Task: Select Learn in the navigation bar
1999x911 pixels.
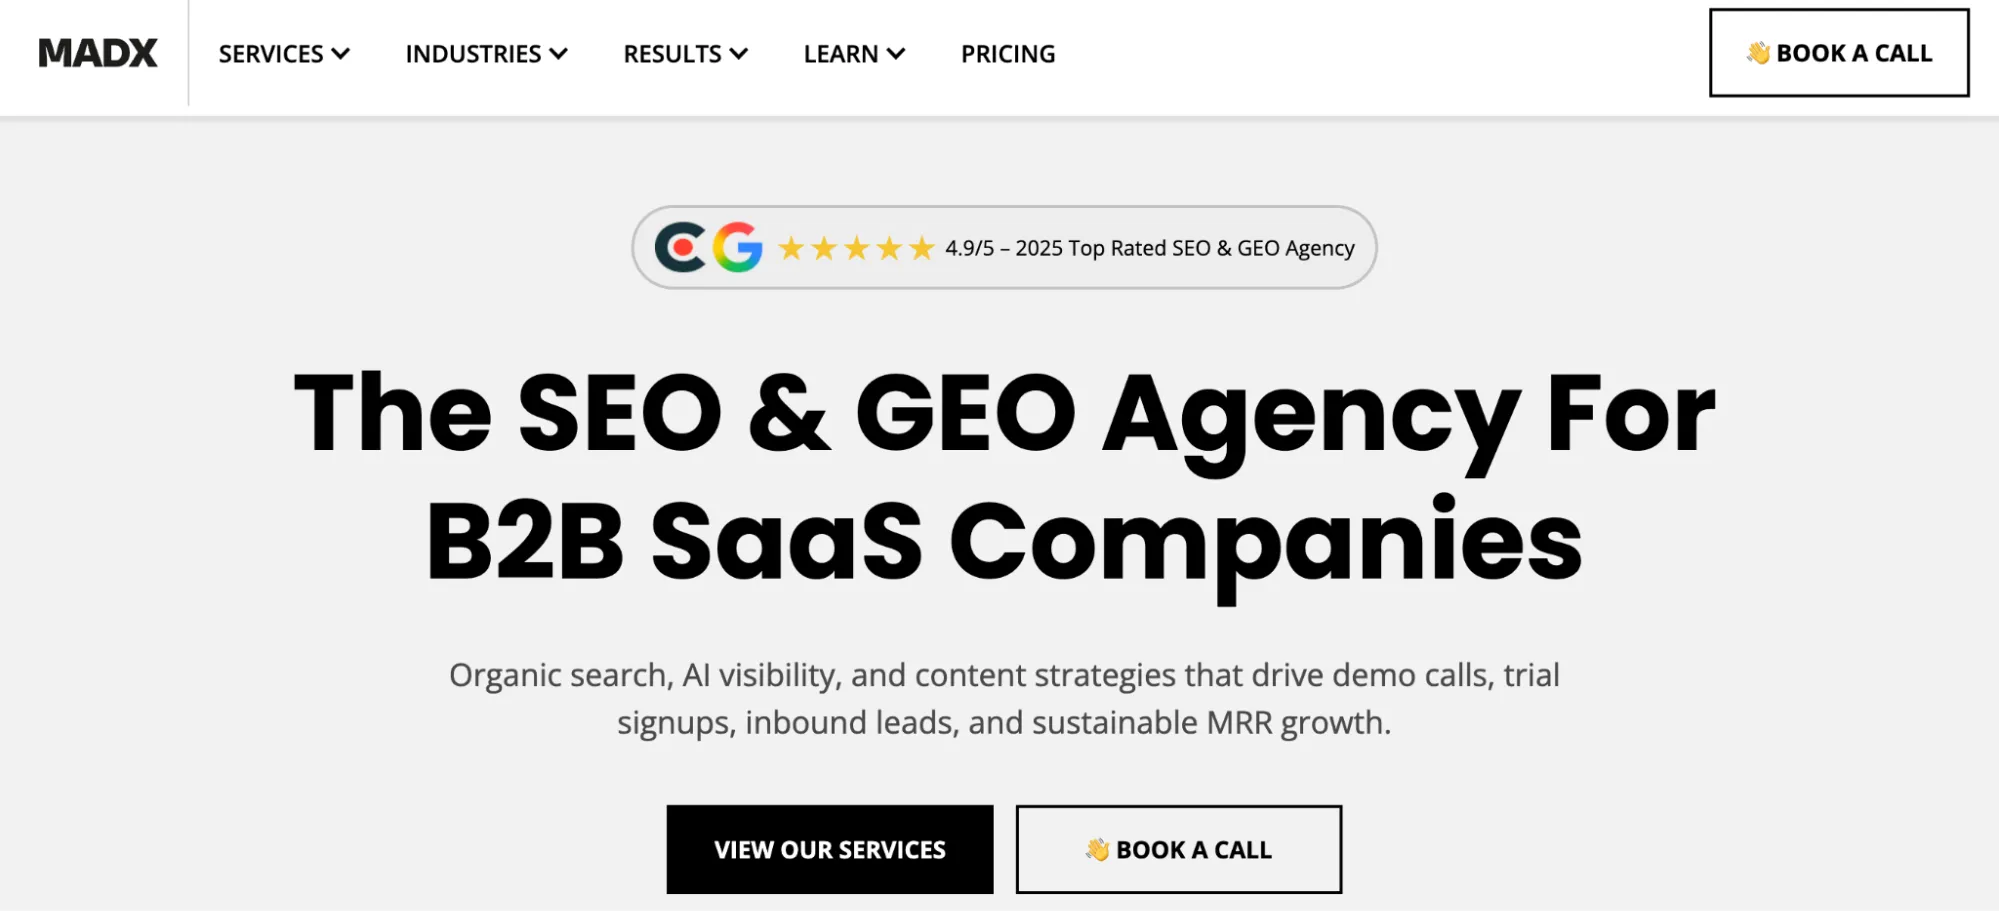Action: click(841, 54)
